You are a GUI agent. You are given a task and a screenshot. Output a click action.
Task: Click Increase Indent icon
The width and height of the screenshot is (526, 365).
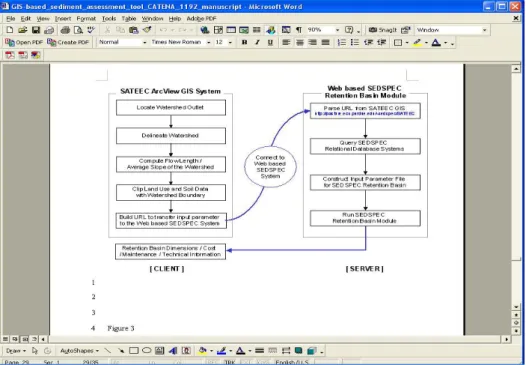[381, 43]
